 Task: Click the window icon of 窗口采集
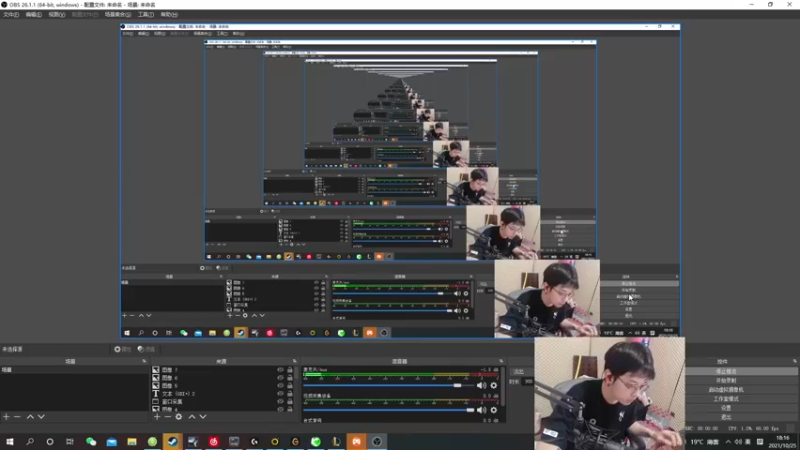156,402
